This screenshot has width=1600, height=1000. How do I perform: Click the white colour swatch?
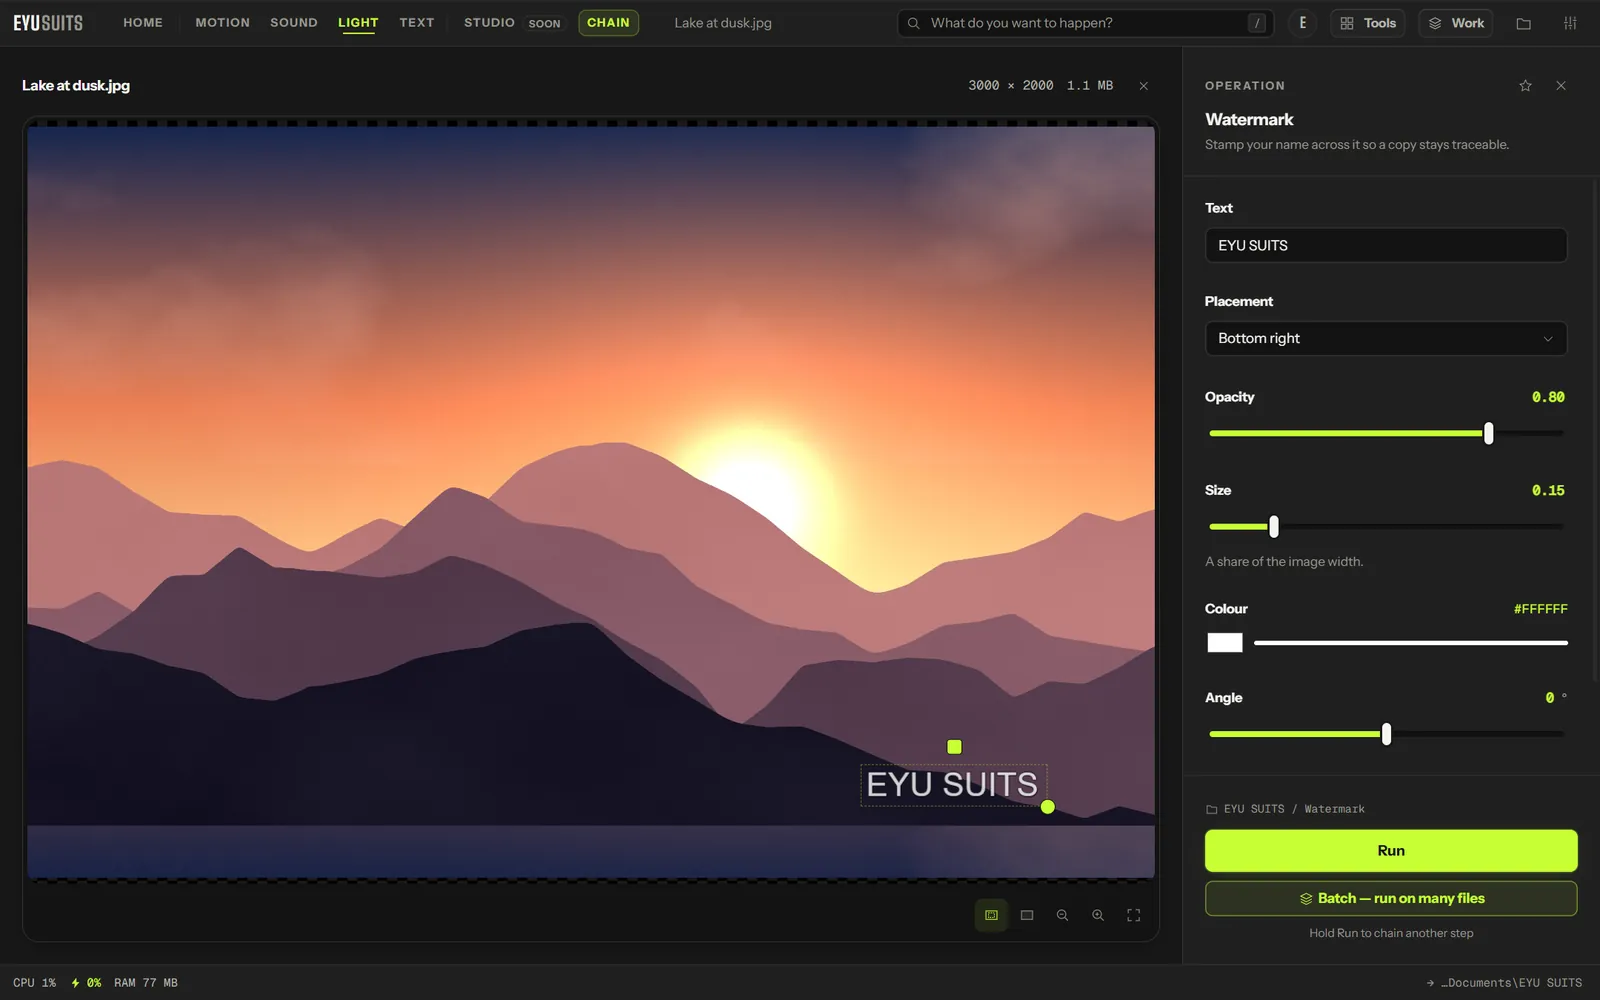click(x=1224, y=643)
